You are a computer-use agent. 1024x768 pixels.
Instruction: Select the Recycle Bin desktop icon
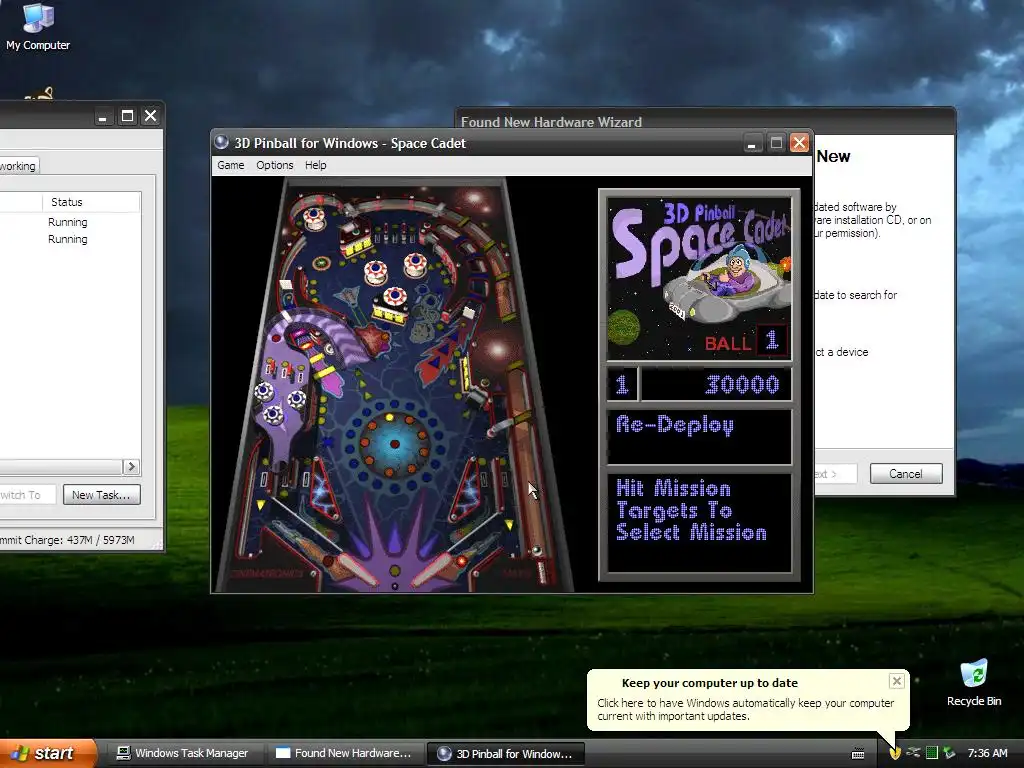click(x=974, y=683)
